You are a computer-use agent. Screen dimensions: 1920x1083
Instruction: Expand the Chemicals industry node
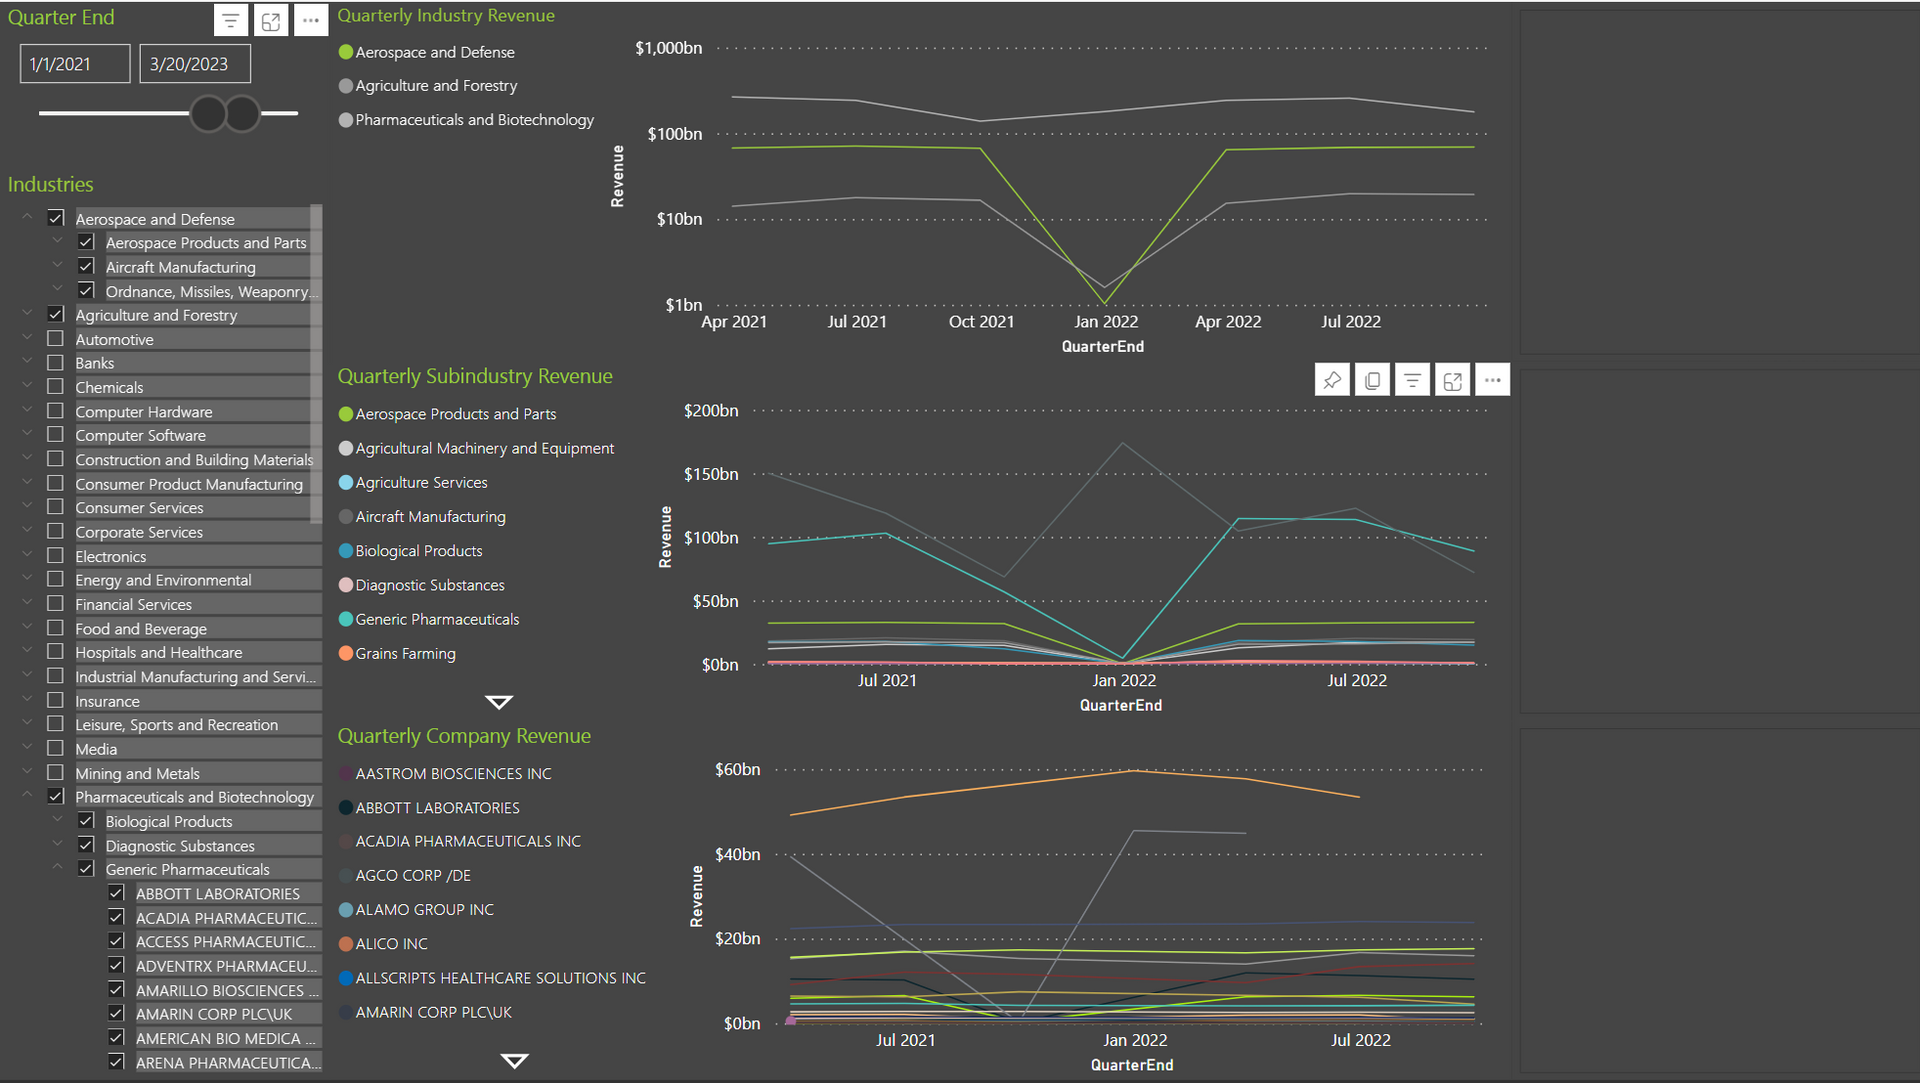click(x=27, y=386)
